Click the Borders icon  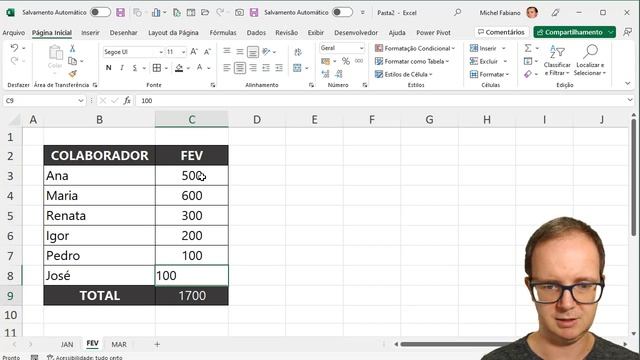coord(157,68)
